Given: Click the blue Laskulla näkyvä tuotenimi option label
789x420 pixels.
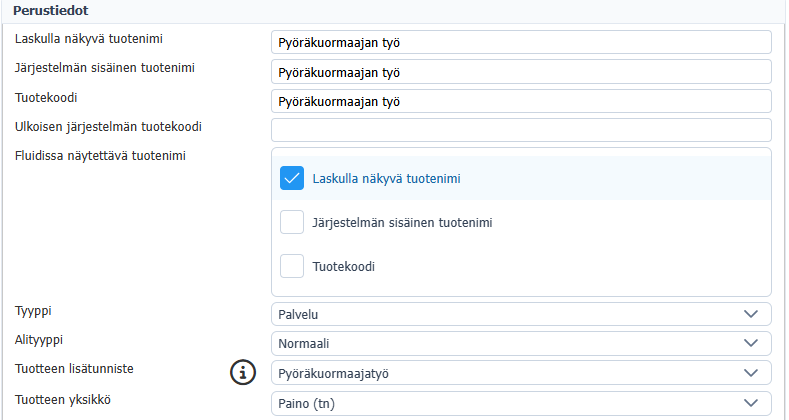Looking at the screenshot, I should click(x=386, y=179).
